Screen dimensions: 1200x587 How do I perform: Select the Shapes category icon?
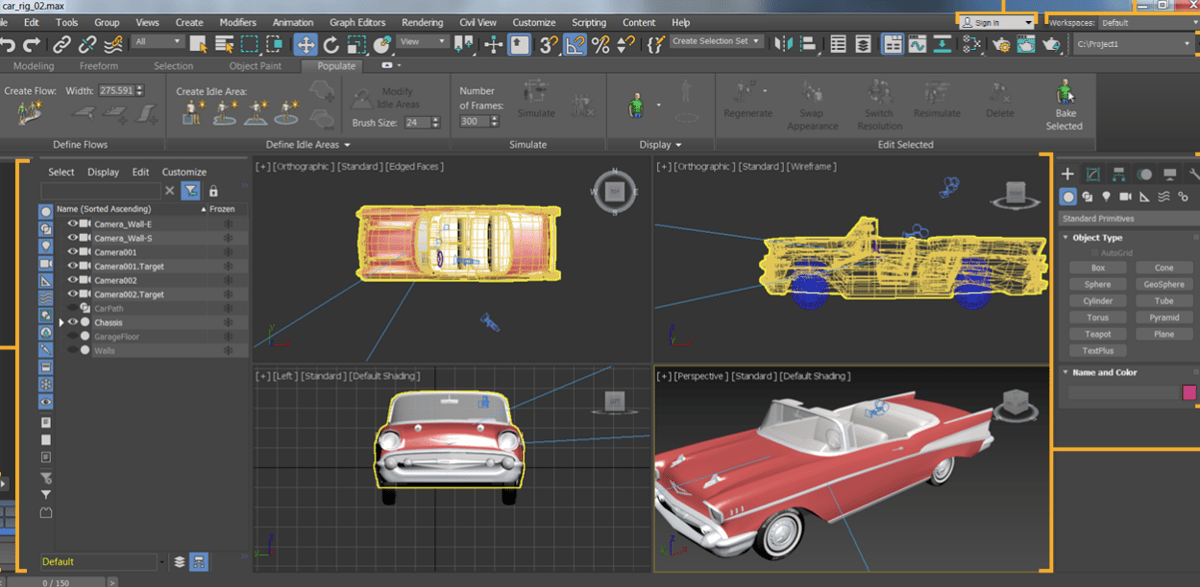[1088, 197]
